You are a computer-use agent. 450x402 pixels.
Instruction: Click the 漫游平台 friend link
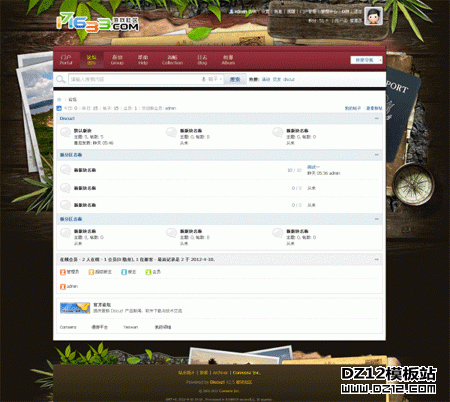pyautogui.click(x=100, y=327)
